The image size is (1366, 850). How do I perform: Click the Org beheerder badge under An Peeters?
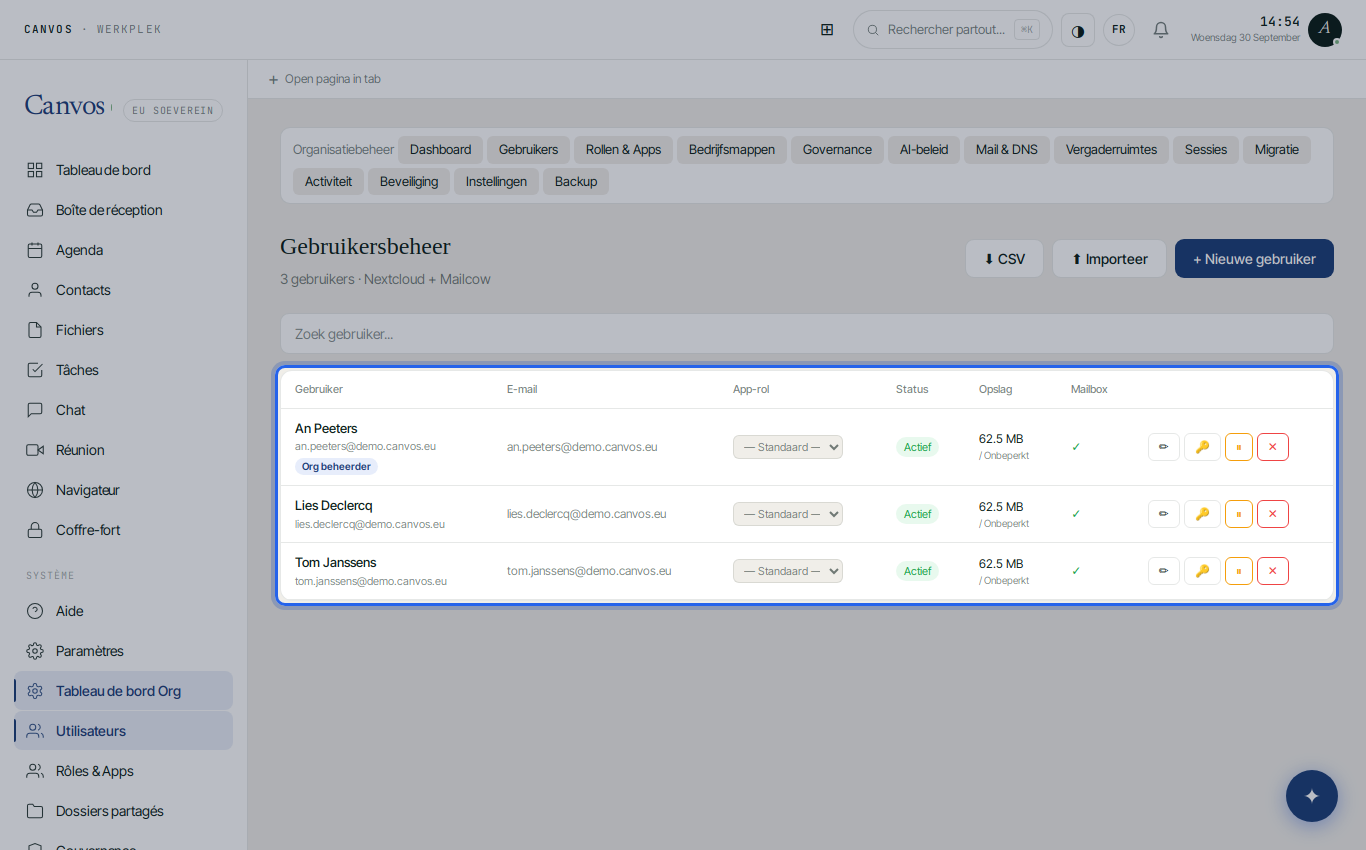click(336, 467)
